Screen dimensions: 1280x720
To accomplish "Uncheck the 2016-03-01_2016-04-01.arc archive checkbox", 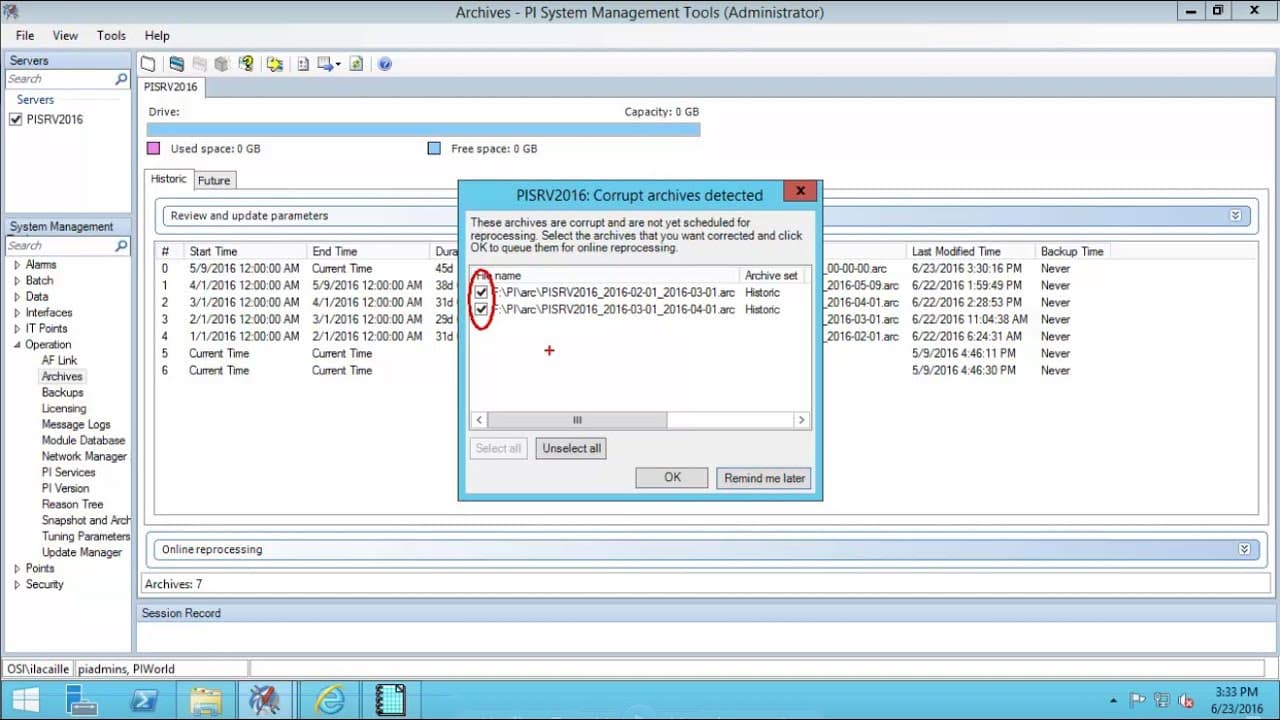I will click(x=482, y=309).
